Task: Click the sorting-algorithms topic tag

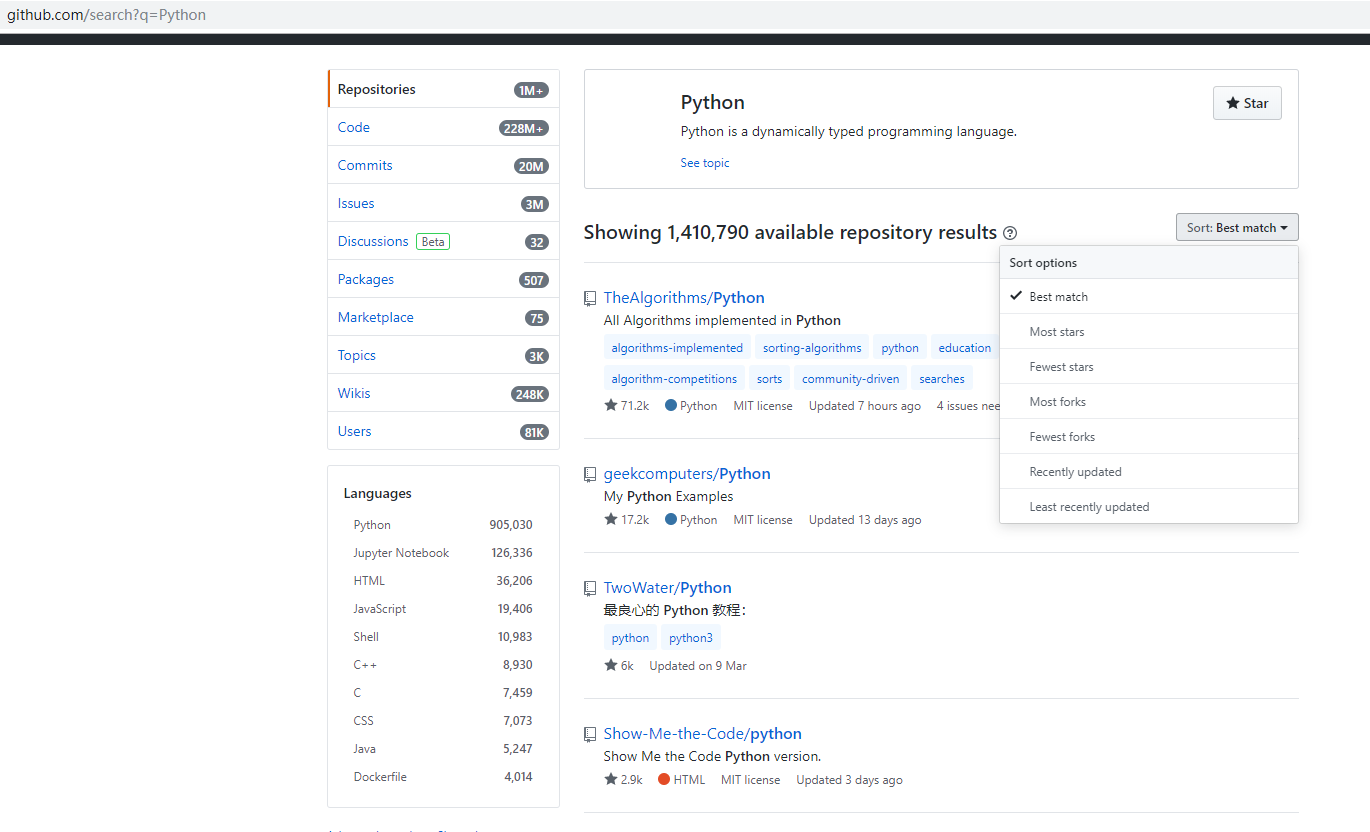Action: coord(812,348)
